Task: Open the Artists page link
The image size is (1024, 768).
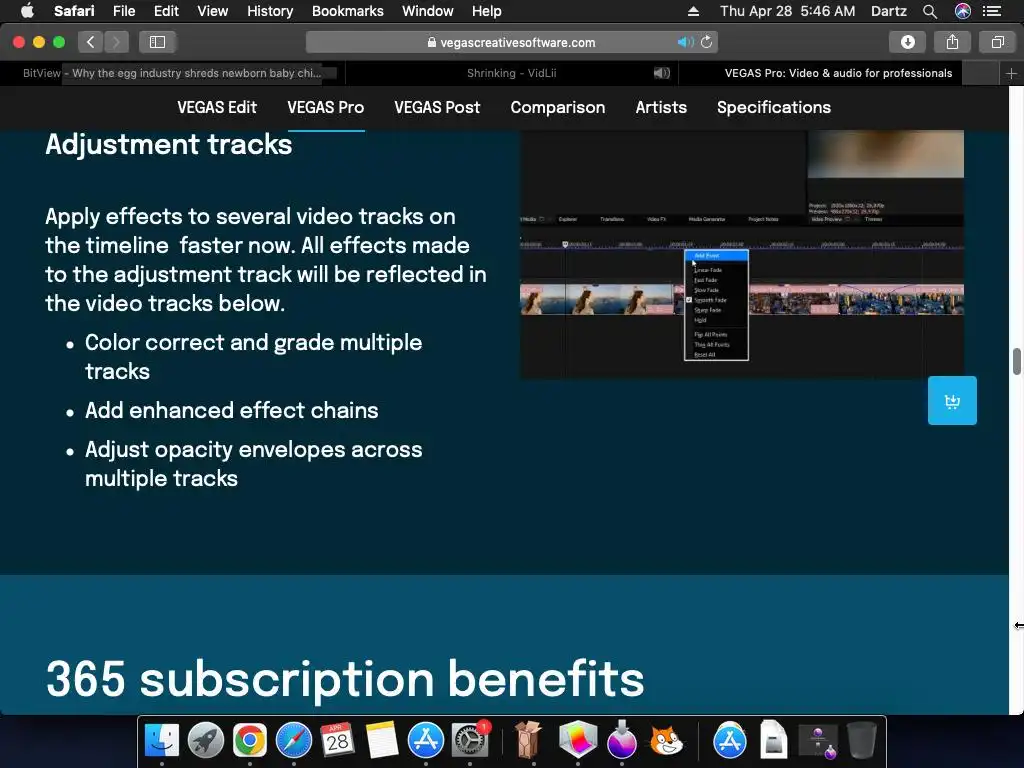Action: (x=661, y=108)
